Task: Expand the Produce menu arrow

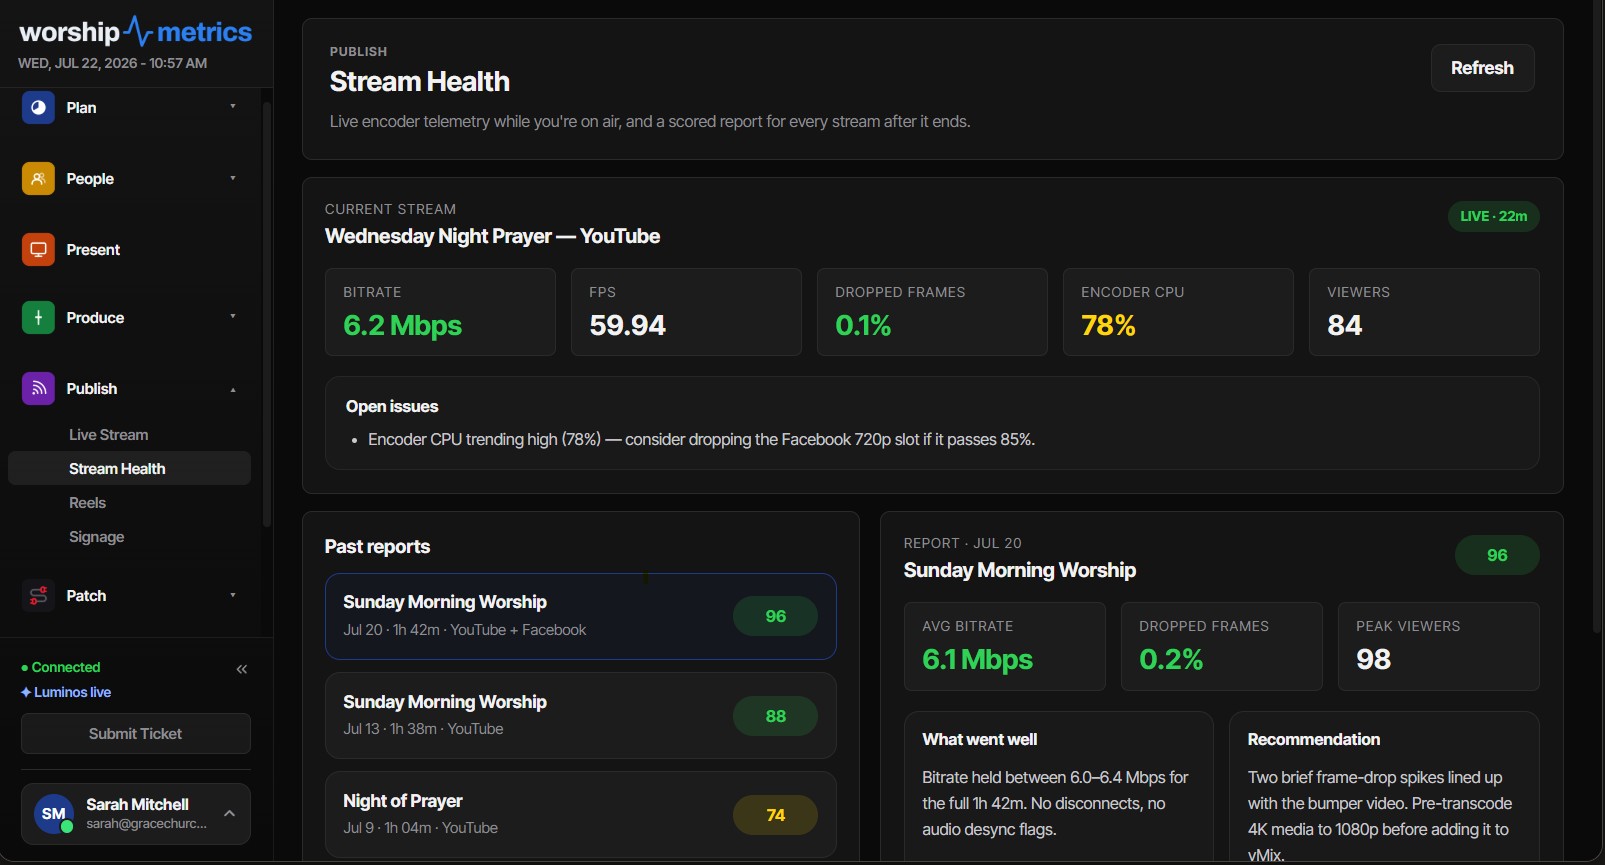Action: coord(233,316)
